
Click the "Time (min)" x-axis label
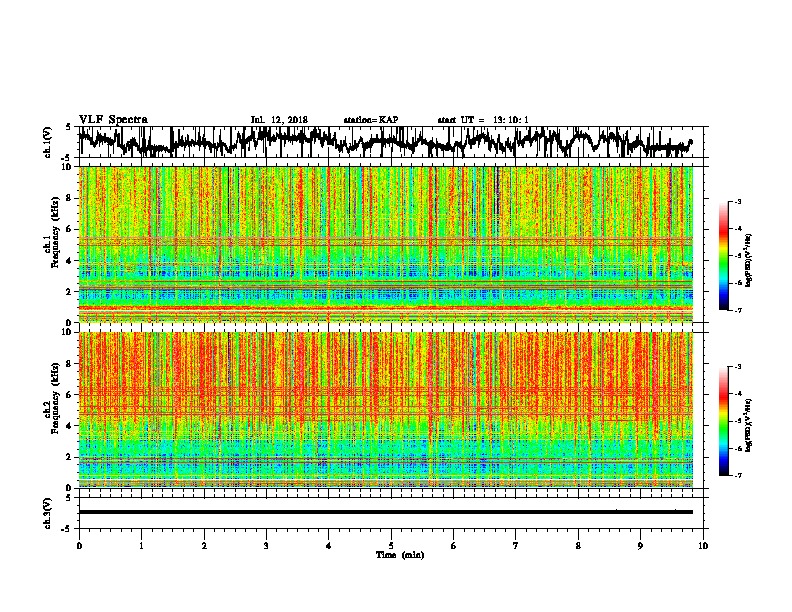tap(400, 555)
